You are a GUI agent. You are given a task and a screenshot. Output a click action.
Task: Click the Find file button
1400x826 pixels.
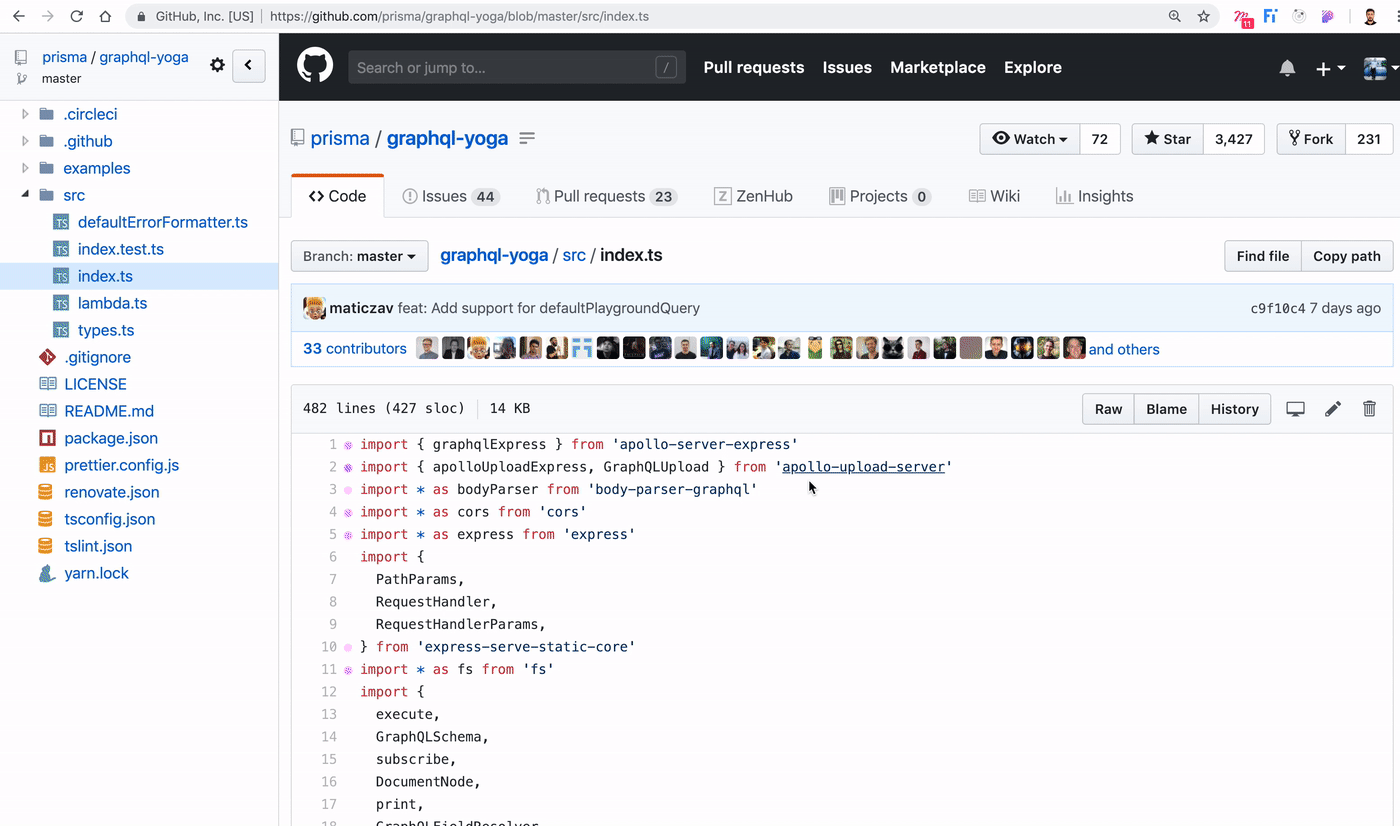click(x=1262, y=256)
